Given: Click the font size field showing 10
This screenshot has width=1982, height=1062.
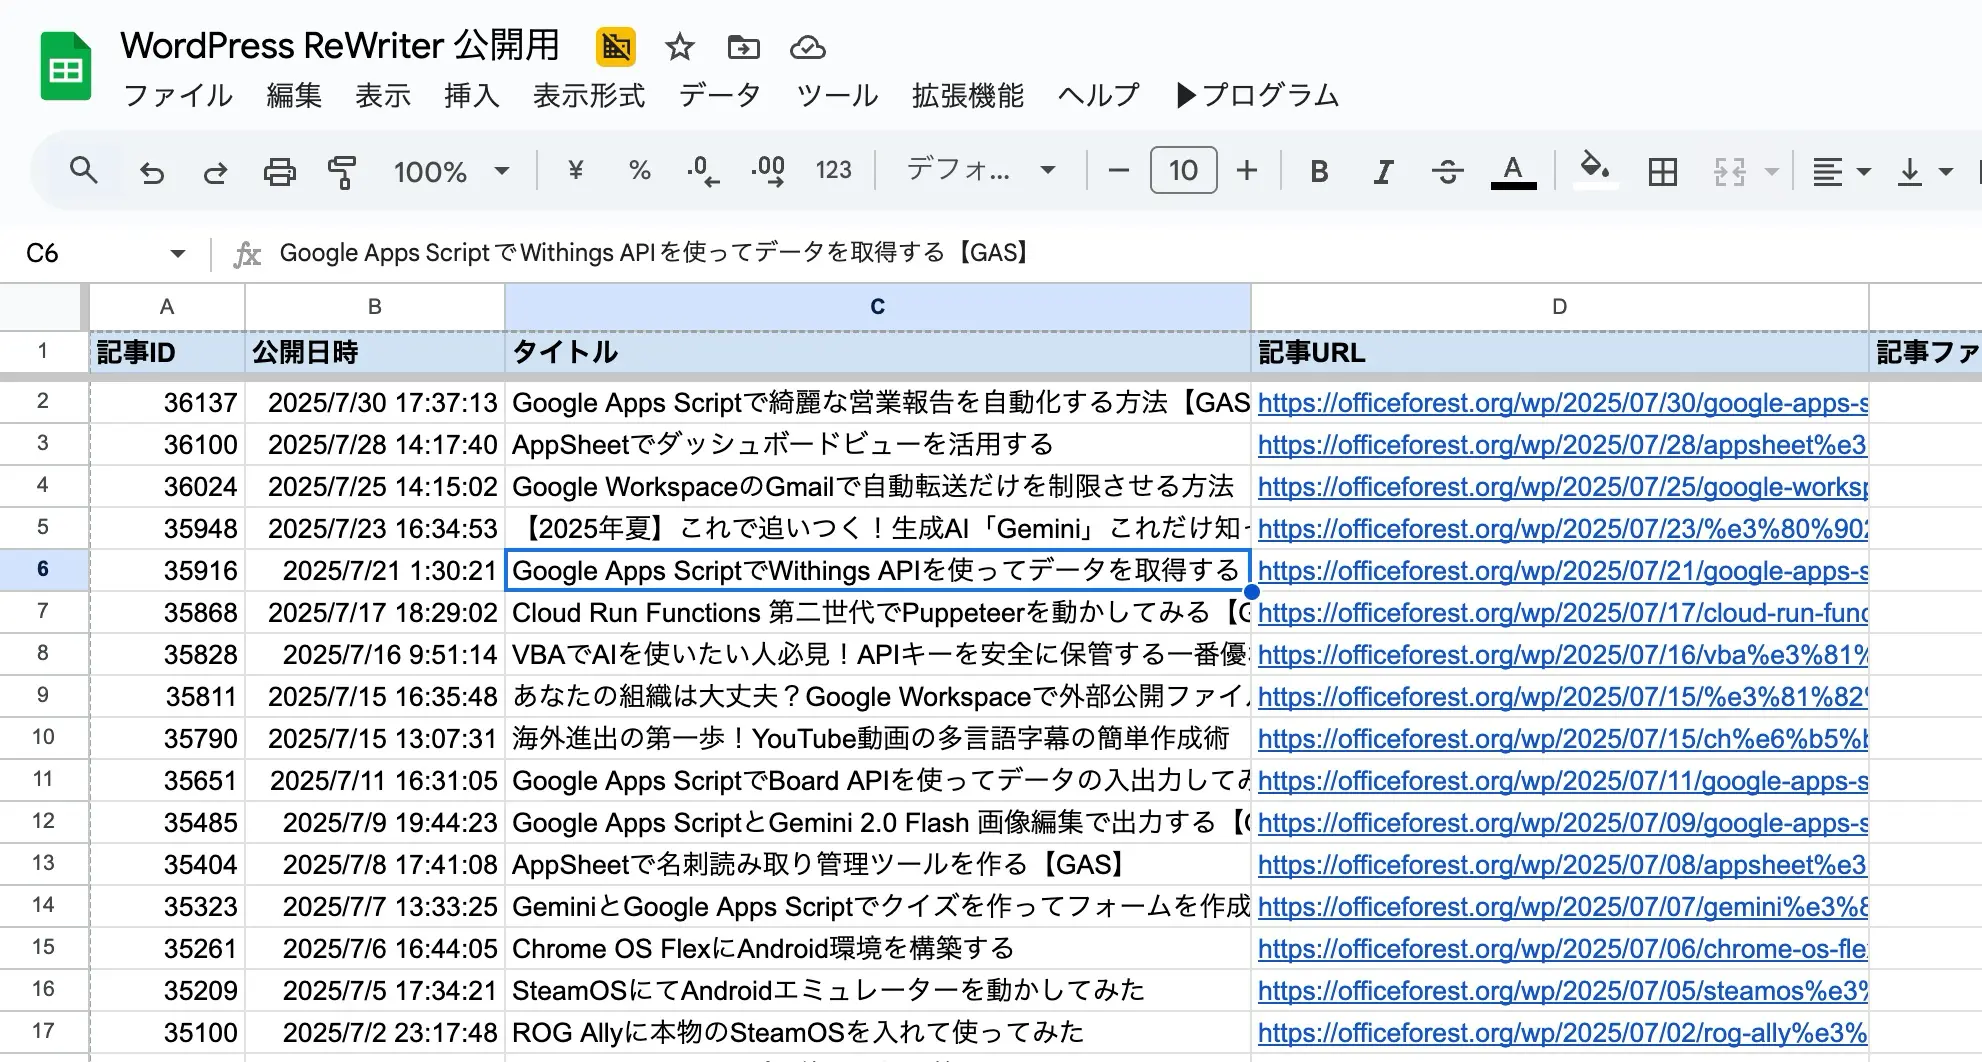Looking at the screenshot, I should pos(1183,170).
